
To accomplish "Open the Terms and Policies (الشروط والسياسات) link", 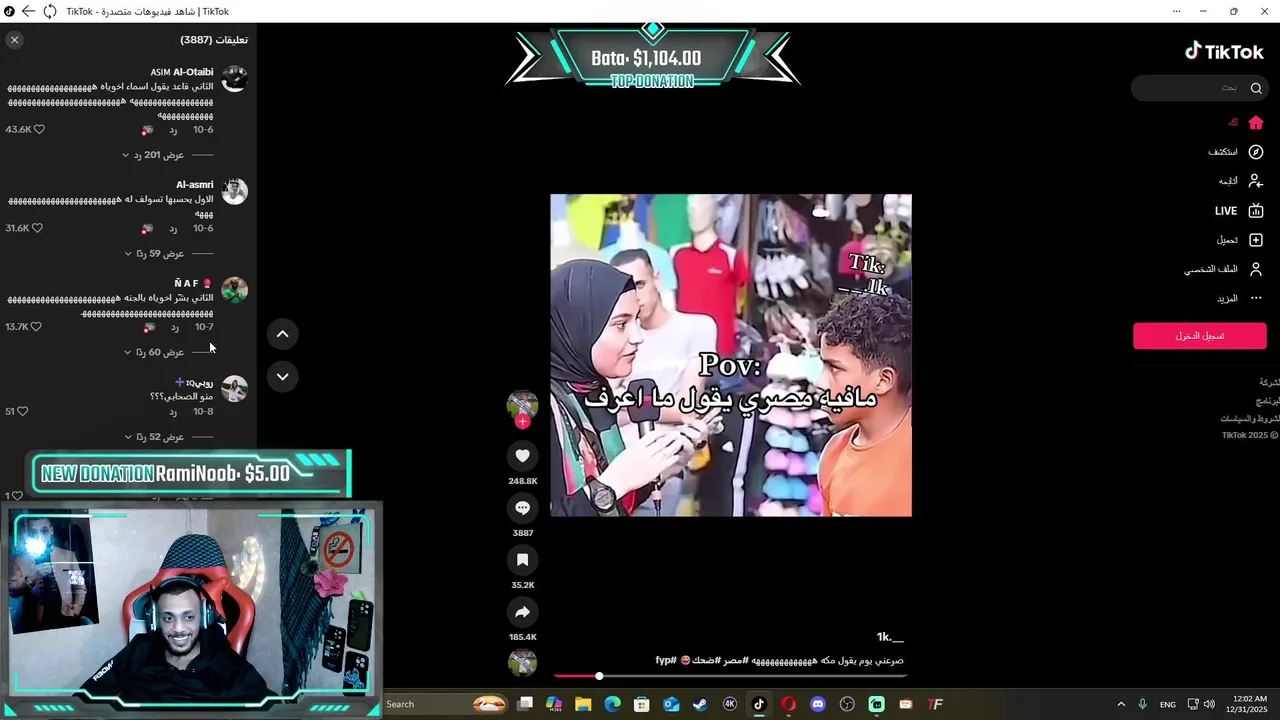I will click(1249, 419).
